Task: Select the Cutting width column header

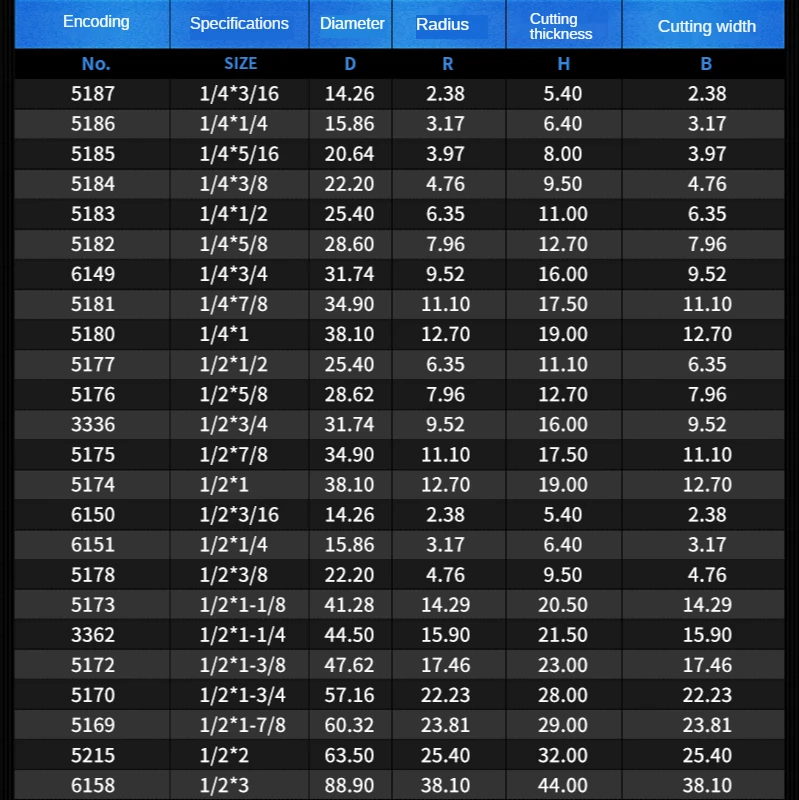Action: 706,27
